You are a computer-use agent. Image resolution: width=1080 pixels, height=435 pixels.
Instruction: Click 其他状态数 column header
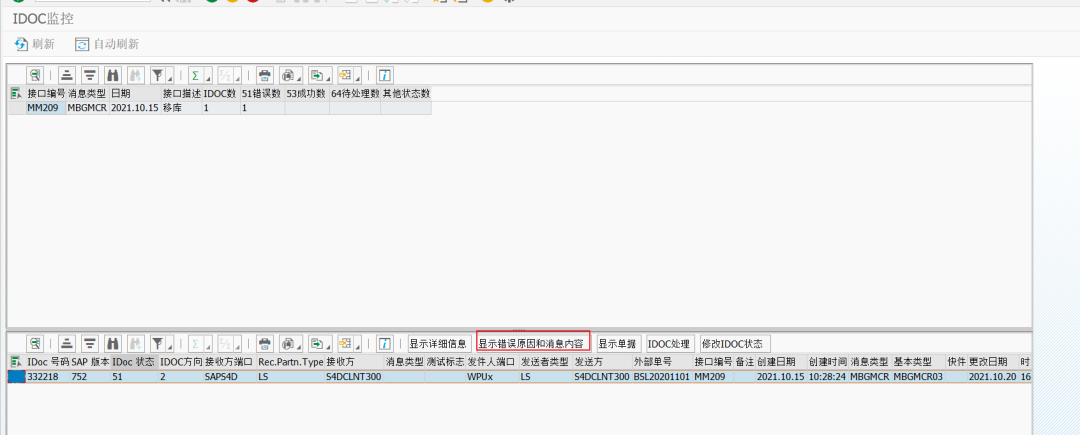(x=406, y=93)
